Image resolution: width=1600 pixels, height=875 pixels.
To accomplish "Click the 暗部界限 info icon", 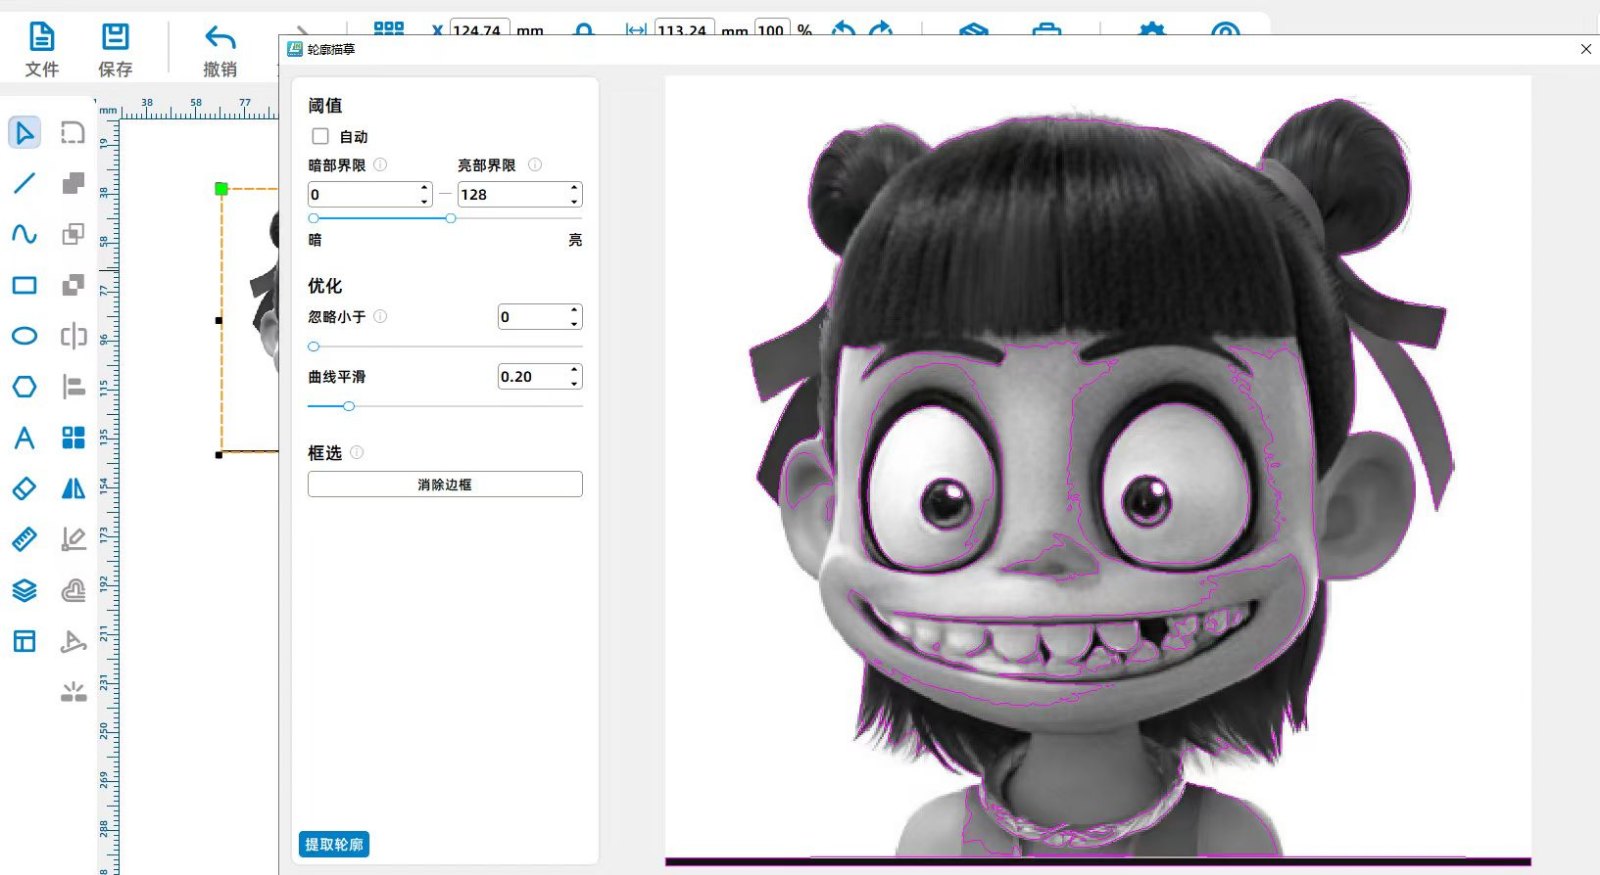I will tap(380, 165).
